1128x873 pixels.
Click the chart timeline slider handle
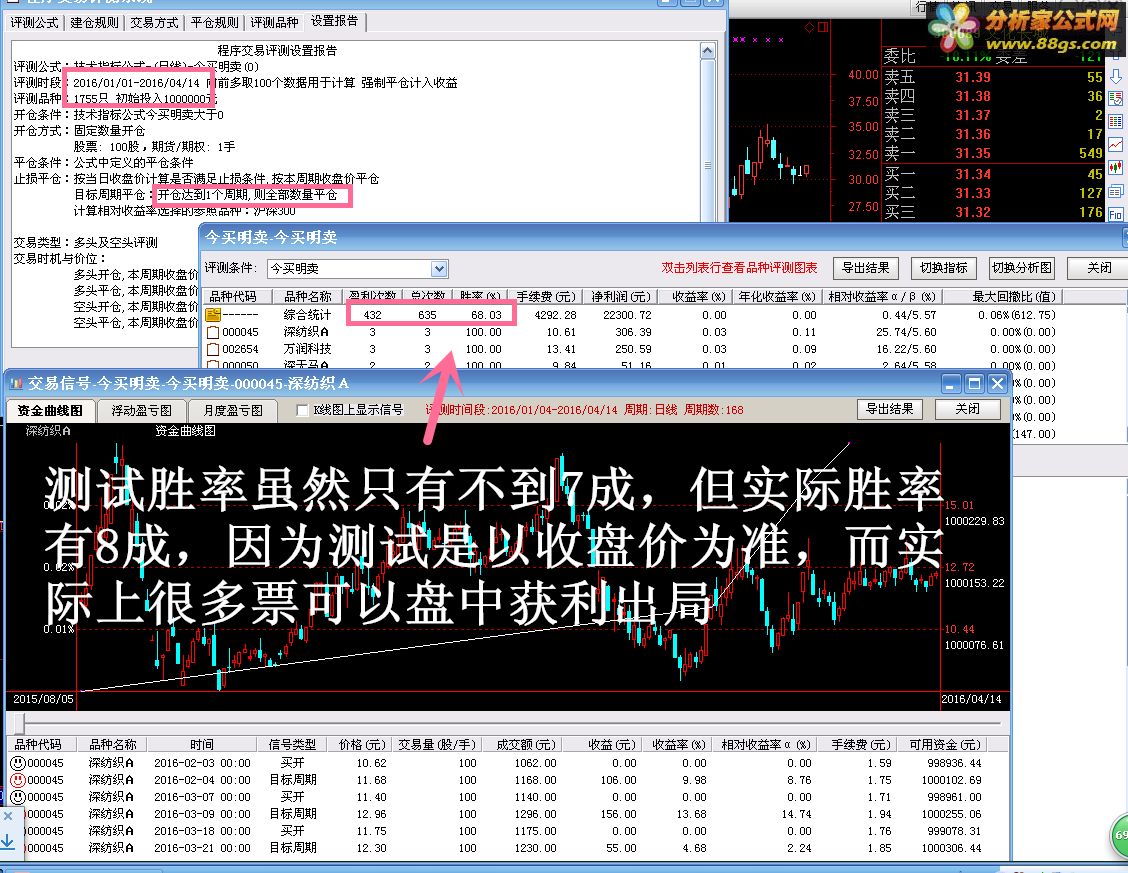19,723
